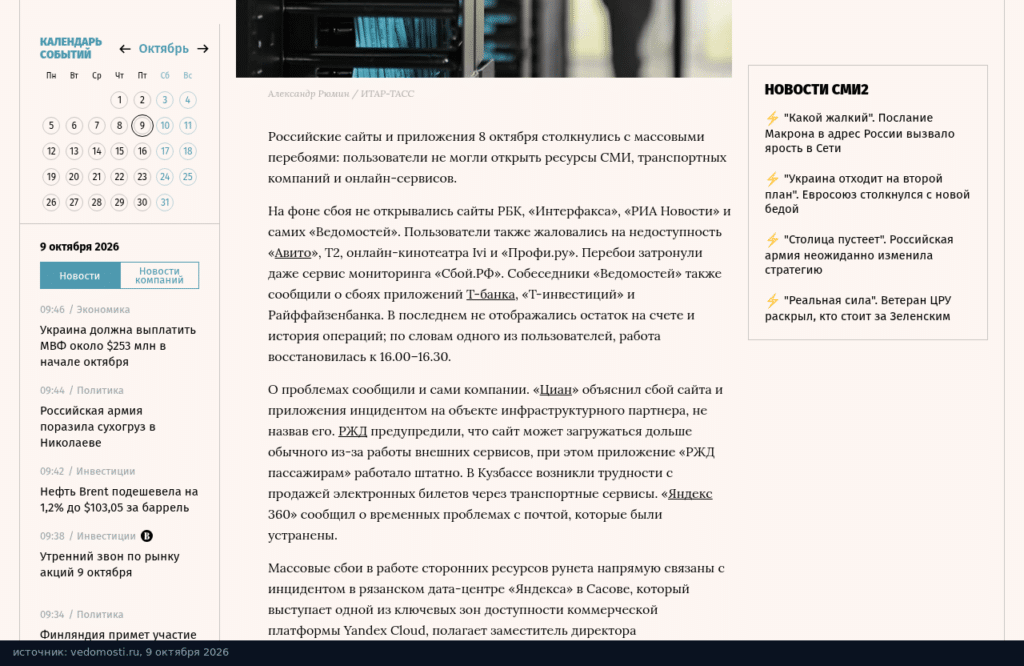Click the НОВОСТИ СМИ2 widget heading

[816, 90]
